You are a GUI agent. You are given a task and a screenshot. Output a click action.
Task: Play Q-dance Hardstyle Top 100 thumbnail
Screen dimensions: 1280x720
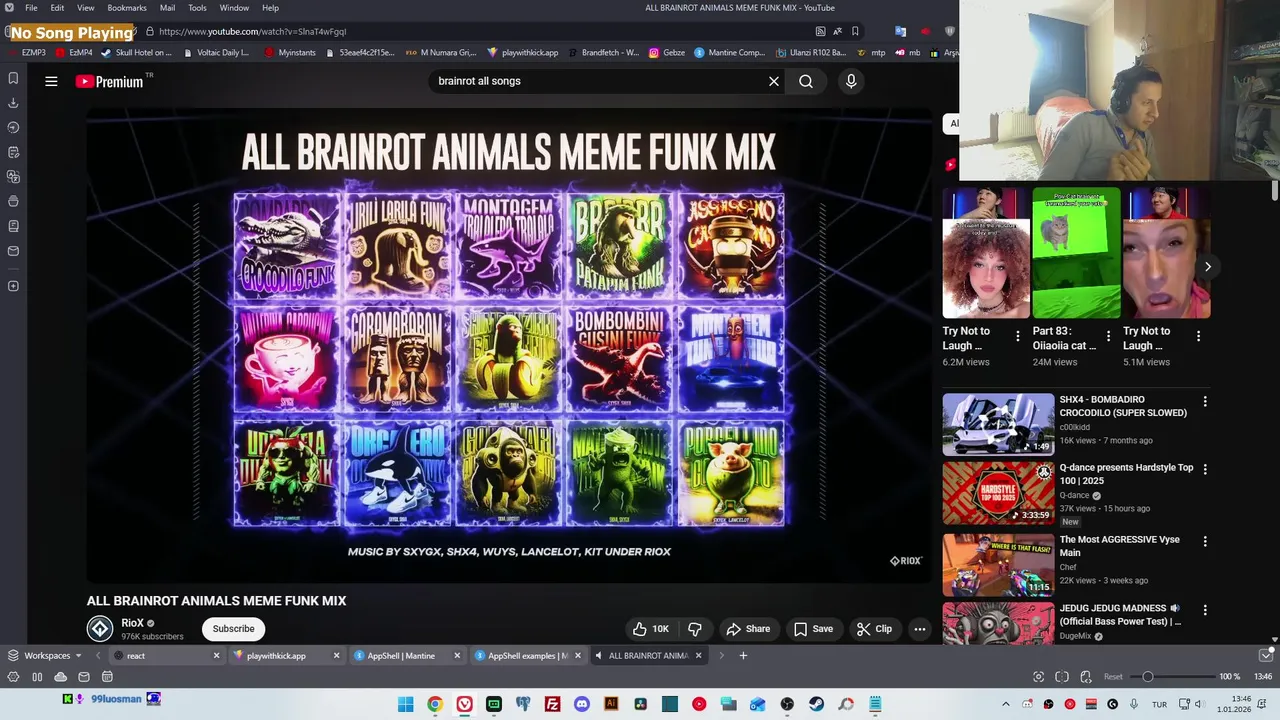click(x=998, y=493)
